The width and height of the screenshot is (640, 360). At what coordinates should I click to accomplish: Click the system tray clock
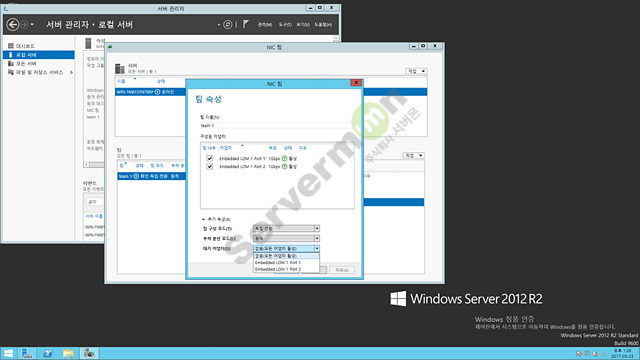point(623,353)
